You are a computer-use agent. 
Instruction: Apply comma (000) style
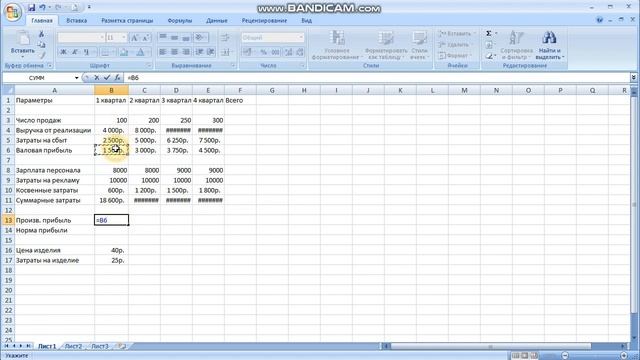(x=276, y=52)
